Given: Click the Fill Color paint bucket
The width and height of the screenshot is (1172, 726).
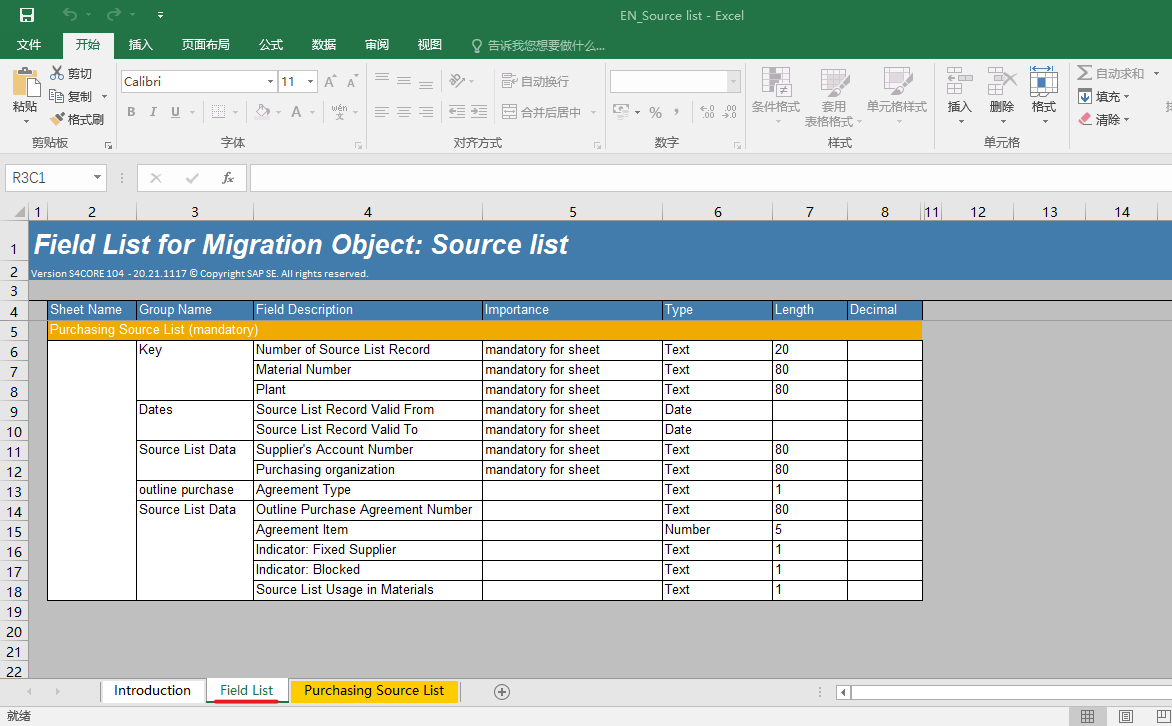Looking at the screenshot, I should click(x=262, y=112).
